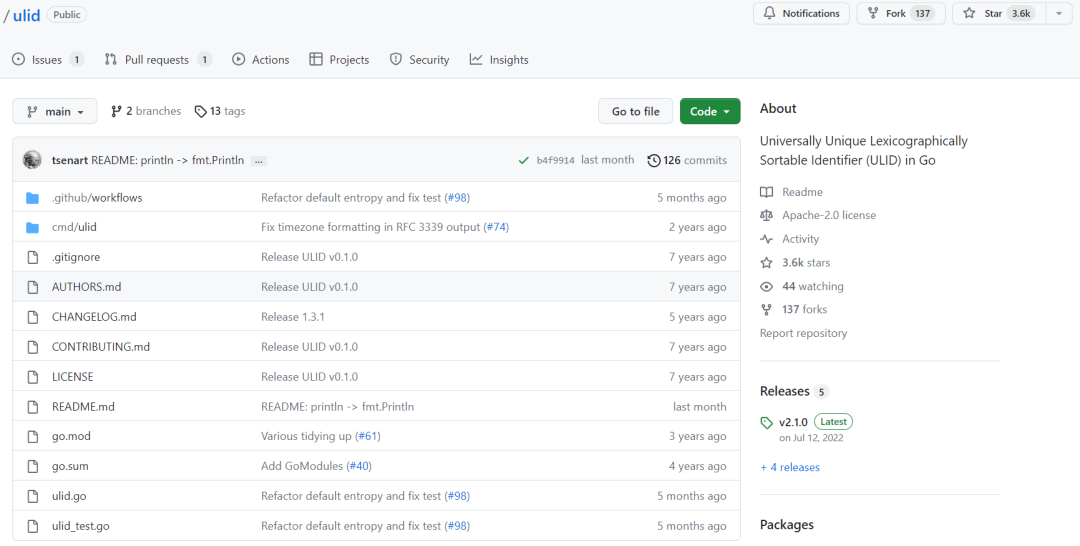Open the CONTRIBUTING.md file
The image size is (1080, 546).
pyautogui.click(x=101, y=347)
